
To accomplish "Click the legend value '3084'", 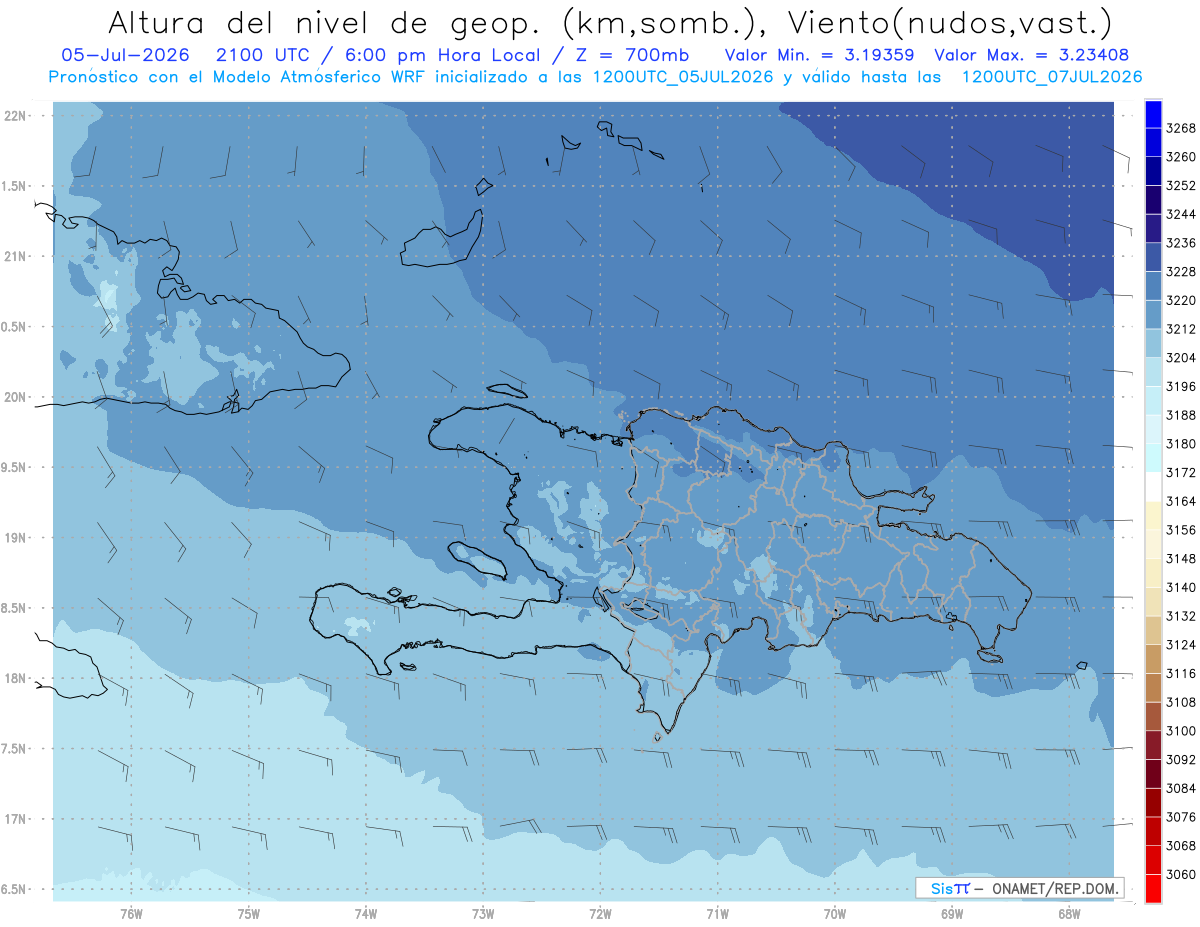I will coord(1181,788).
